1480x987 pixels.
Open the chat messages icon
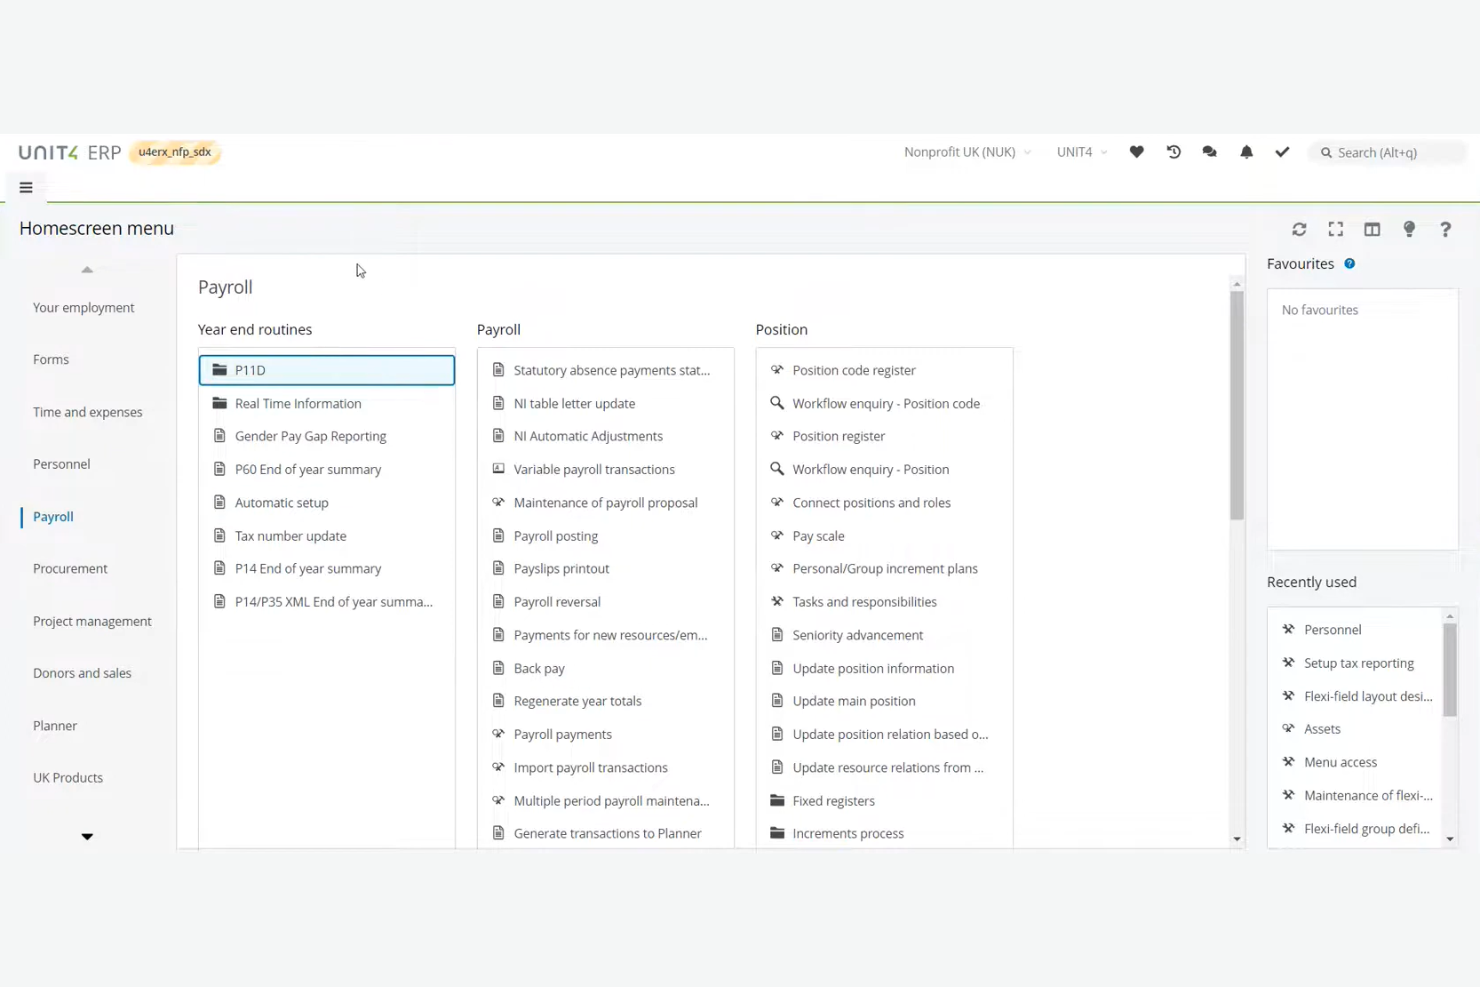[1209, 152]
